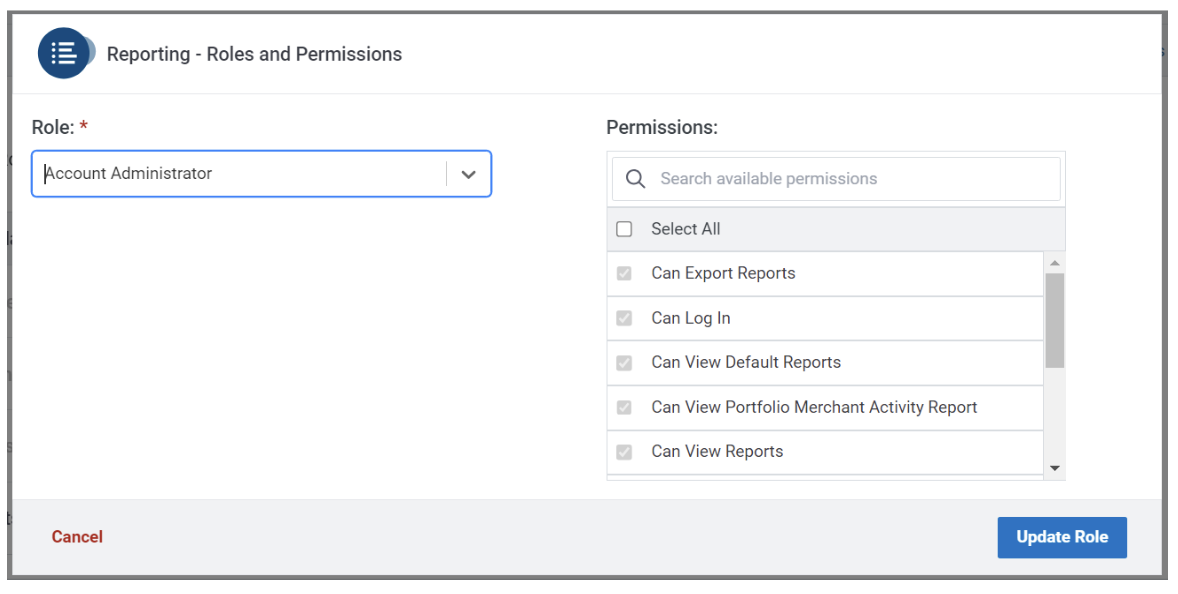Click the search magnifier icon
Screen dimensions: 1178x594
point(635,179)
